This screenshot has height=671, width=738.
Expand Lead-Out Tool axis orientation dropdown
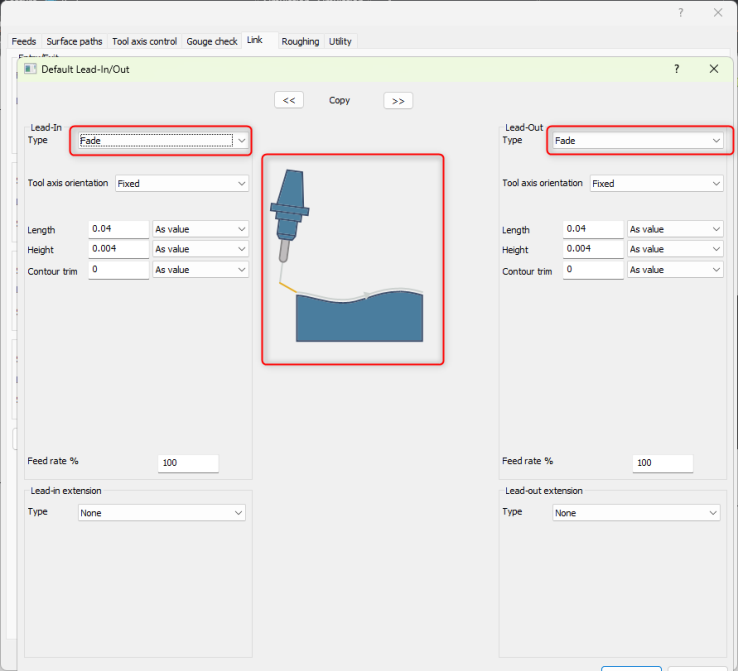656,184
